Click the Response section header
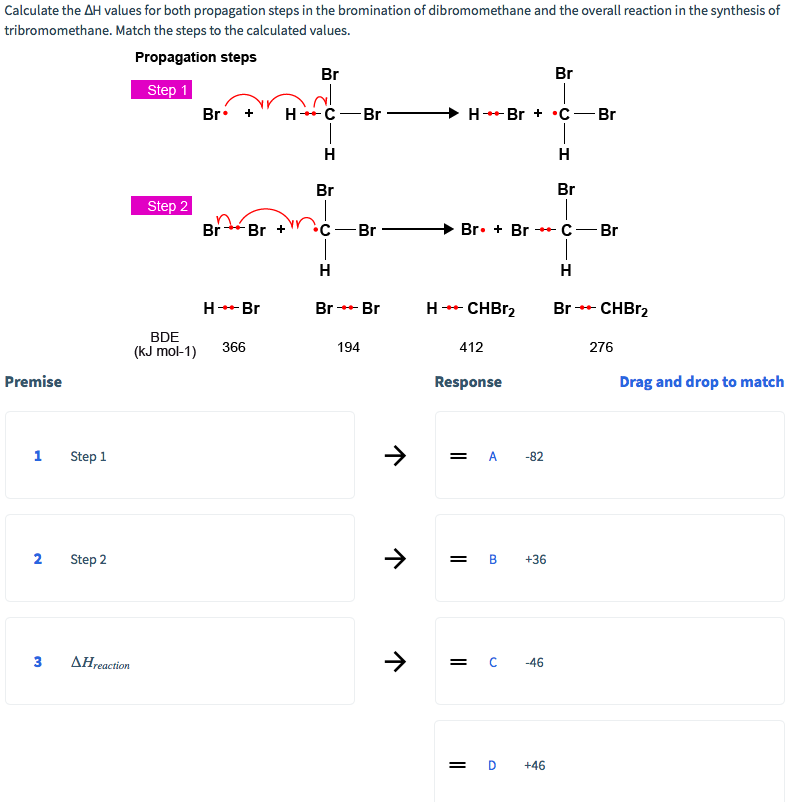 [469, 381]
